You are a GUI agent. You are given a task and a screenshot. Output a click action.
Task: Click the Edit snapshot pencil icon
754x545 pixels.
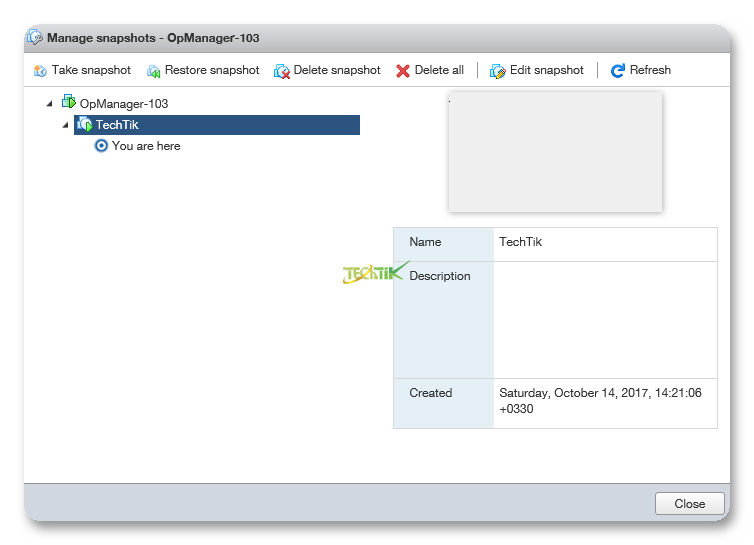point(497,71)
